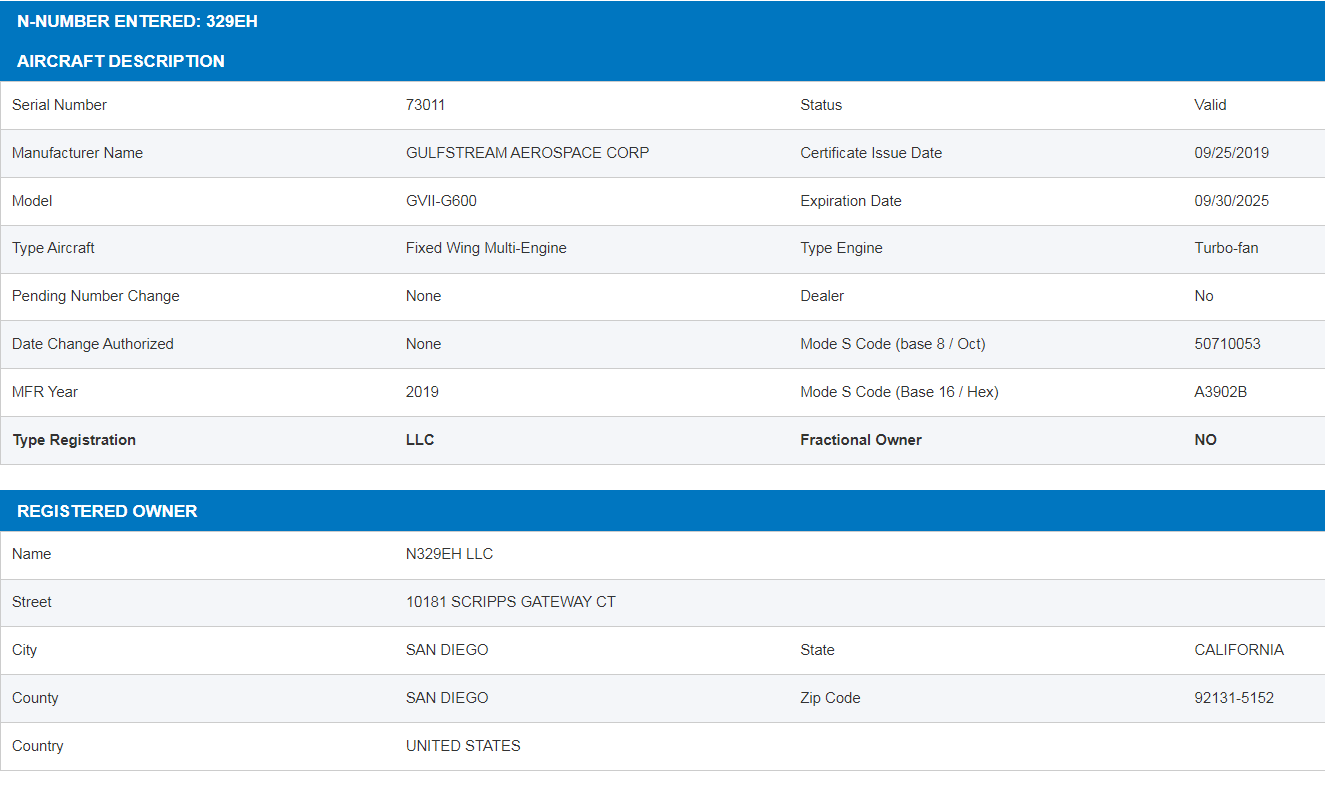The image size is (1325, 793).
Task: Select Fractional Owner value 'NO'
Action: [1205, 440]
